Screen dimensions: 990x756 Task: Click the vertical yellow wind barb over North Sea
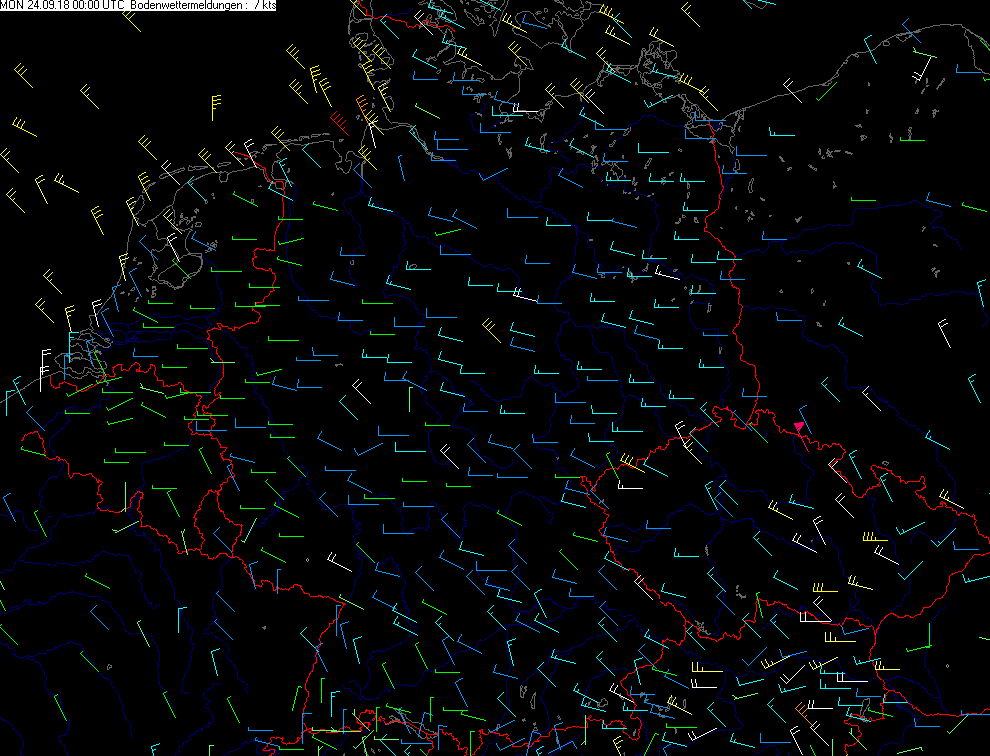(x=216, y=104)
